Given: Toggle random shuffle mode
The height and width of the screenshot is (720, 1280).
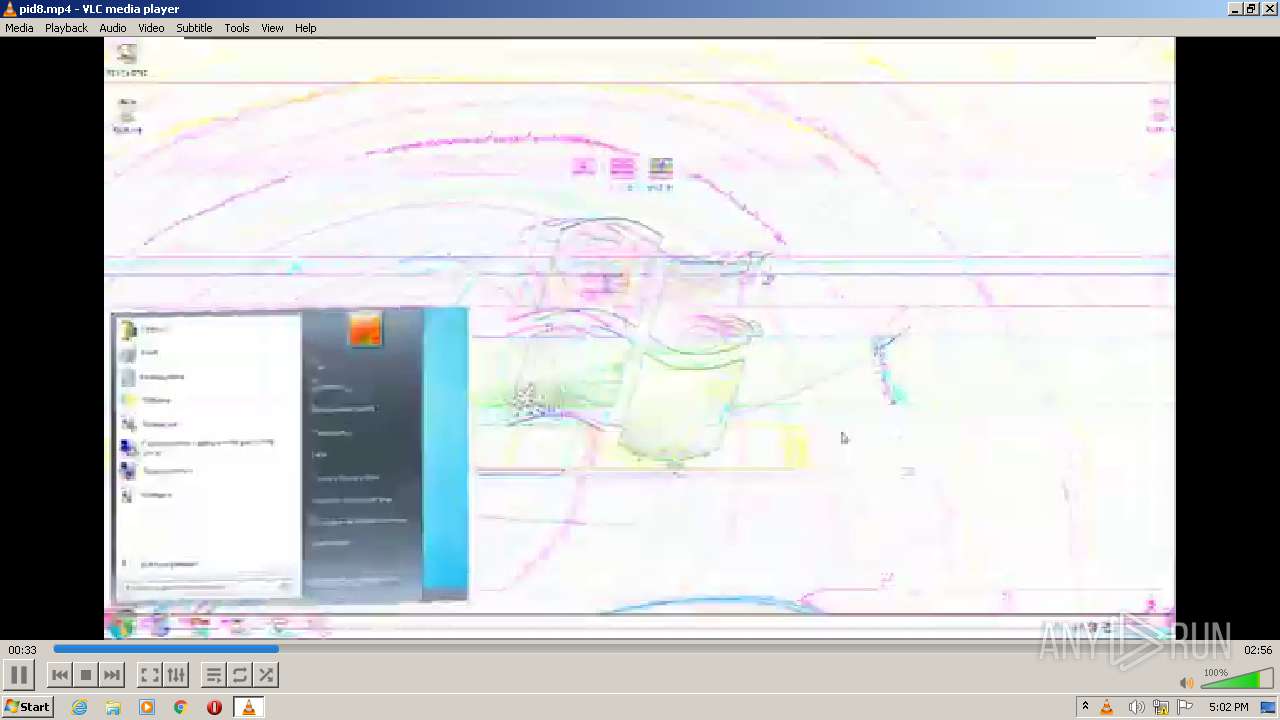Looking at the screenshot, I should coord(266,675).
